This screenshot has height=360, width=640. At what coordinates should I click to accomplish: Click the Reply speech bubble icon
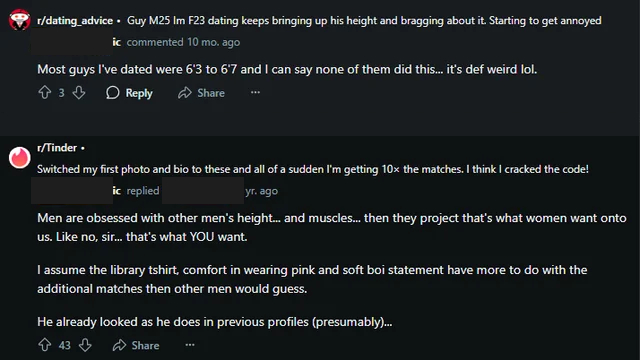[113, 93]
